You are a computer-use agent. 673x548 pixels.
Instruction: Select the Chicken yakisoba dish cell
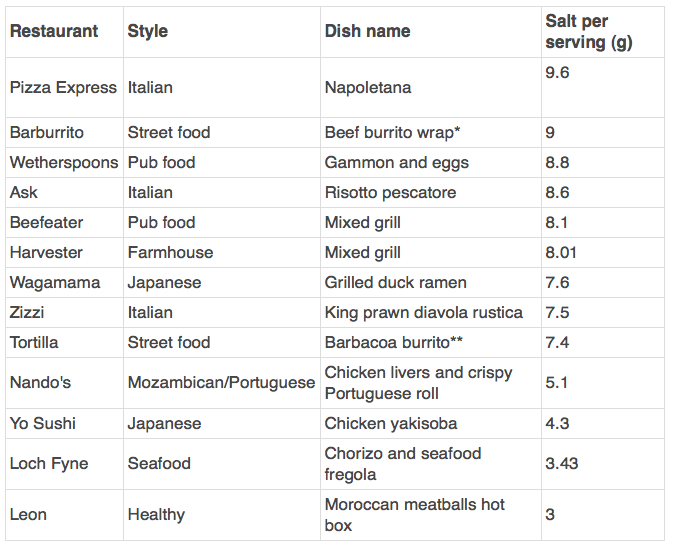(431, 424)
